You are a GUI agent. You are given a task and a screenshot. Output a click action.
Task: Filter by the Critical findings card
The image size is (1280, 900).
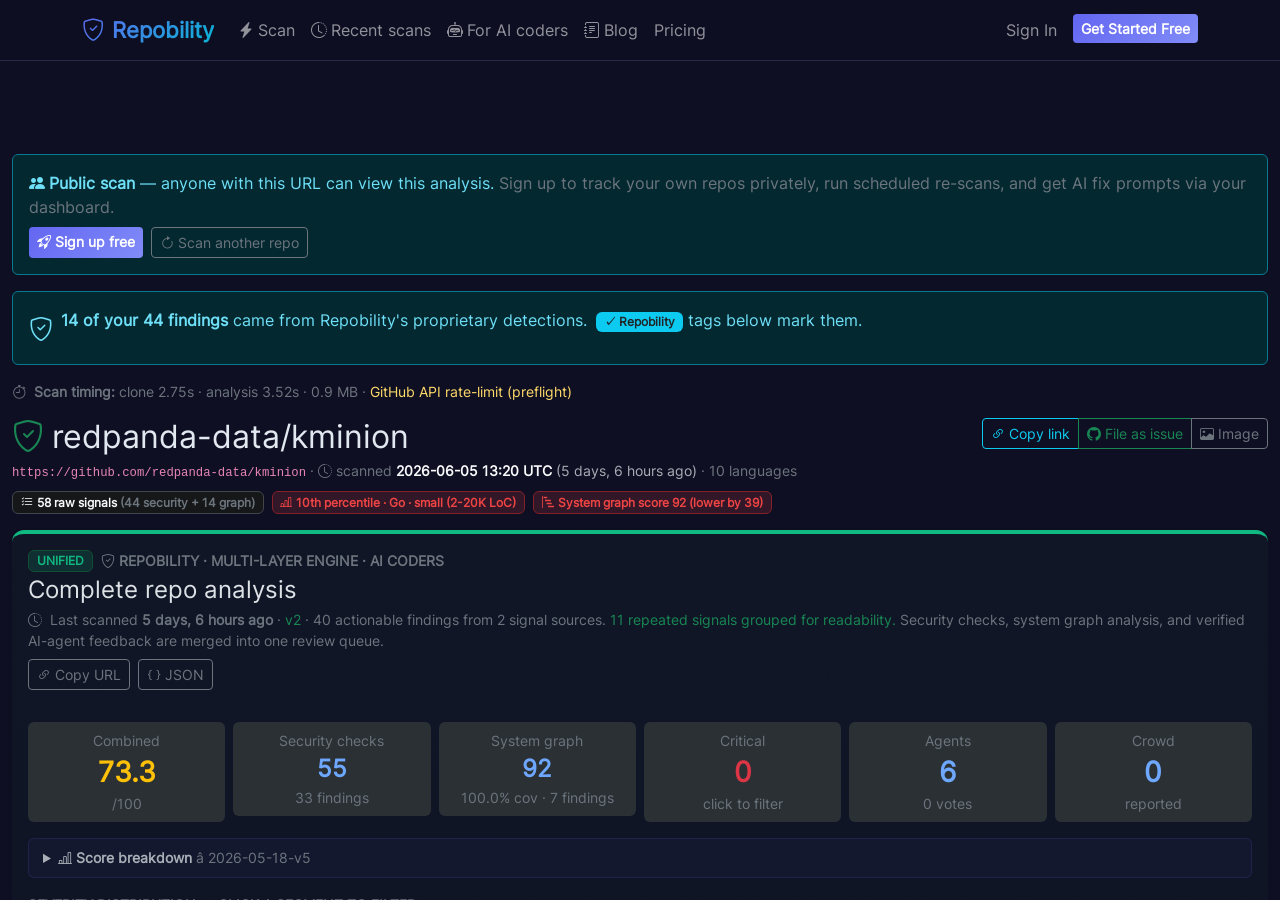742,772
